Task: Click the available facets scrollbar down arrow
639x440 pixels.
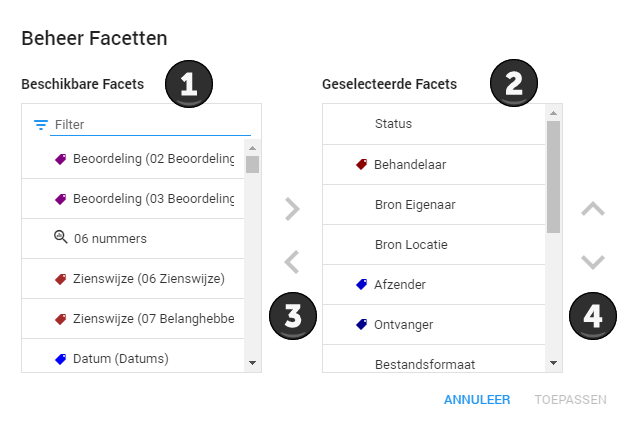Action: pos(252,363)
